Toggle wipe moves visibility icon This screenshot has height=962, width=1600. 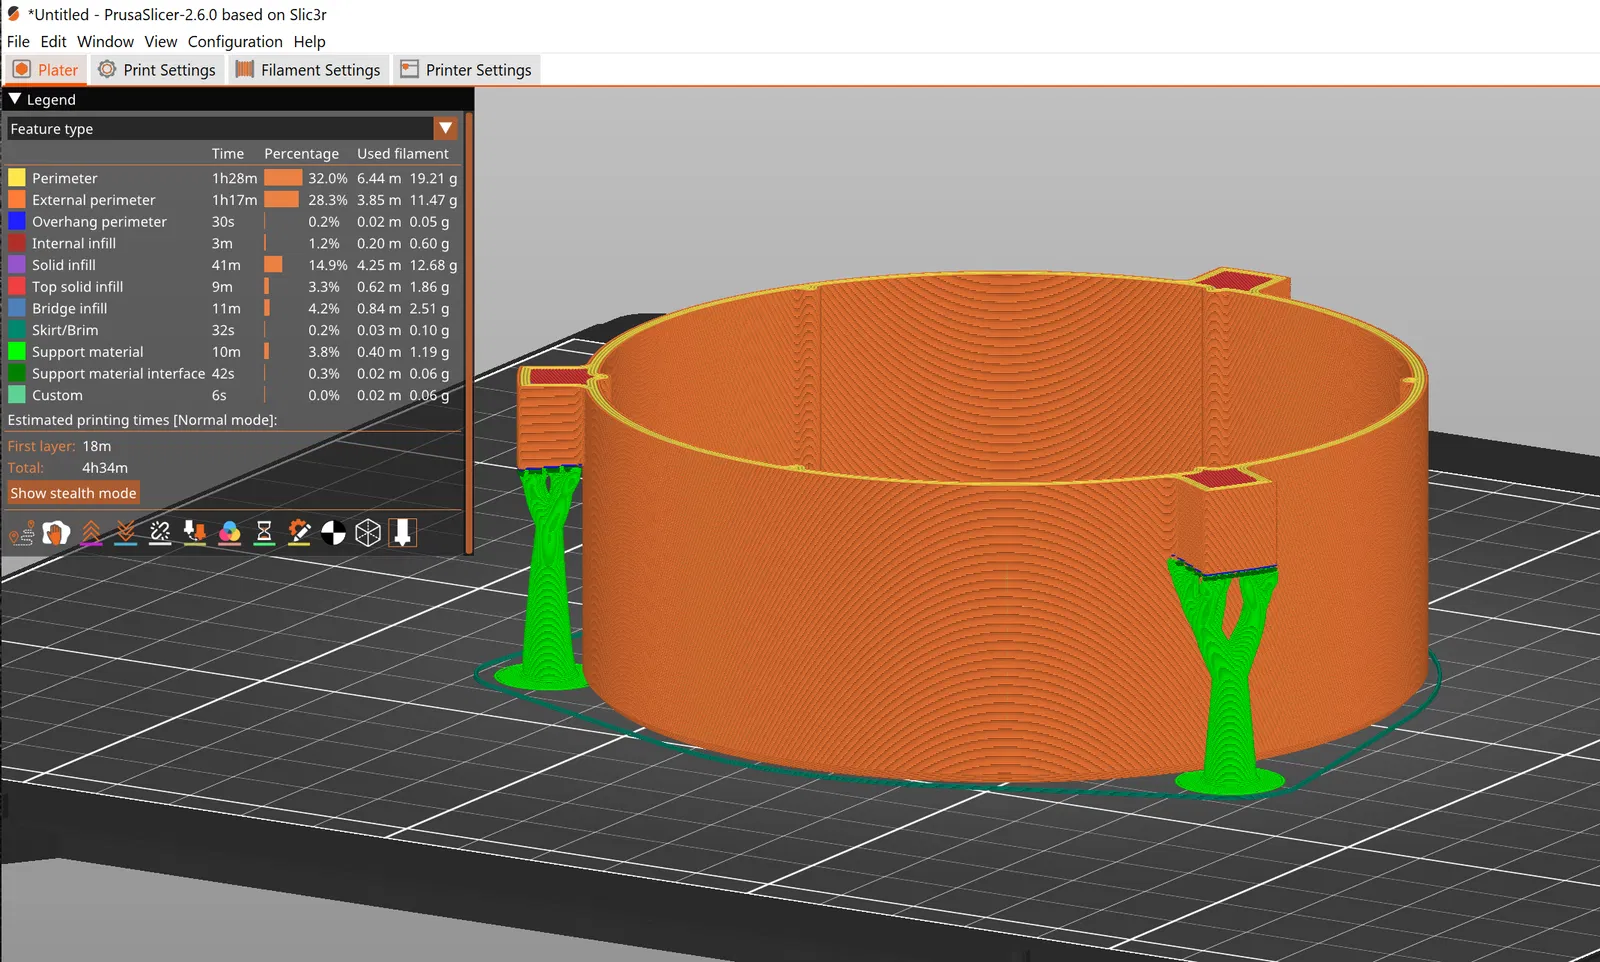point(57,533)
